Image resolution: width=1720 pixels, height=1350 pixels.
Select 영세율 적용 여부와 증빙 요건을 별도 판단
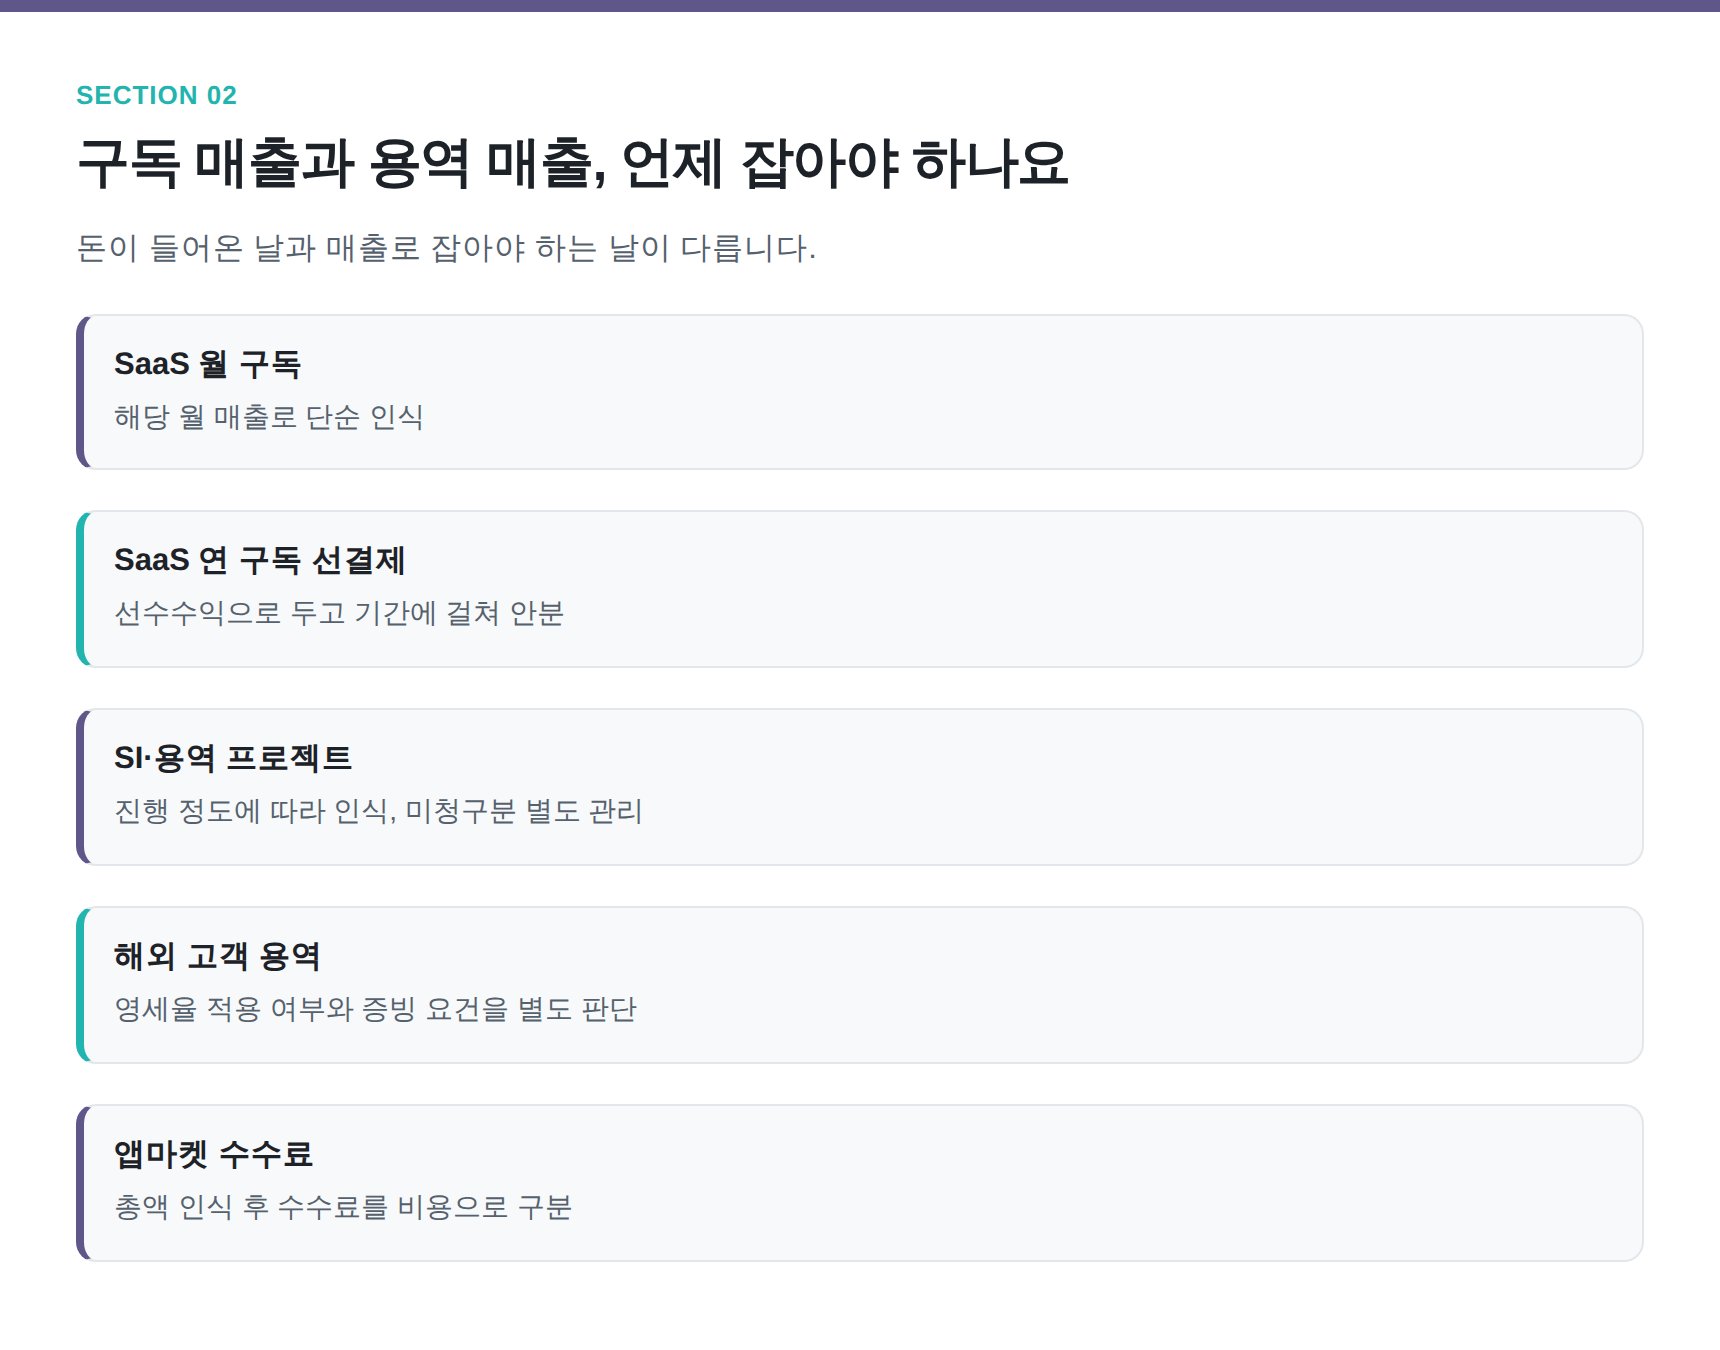pyautogui.click(x=375, y=1008)
